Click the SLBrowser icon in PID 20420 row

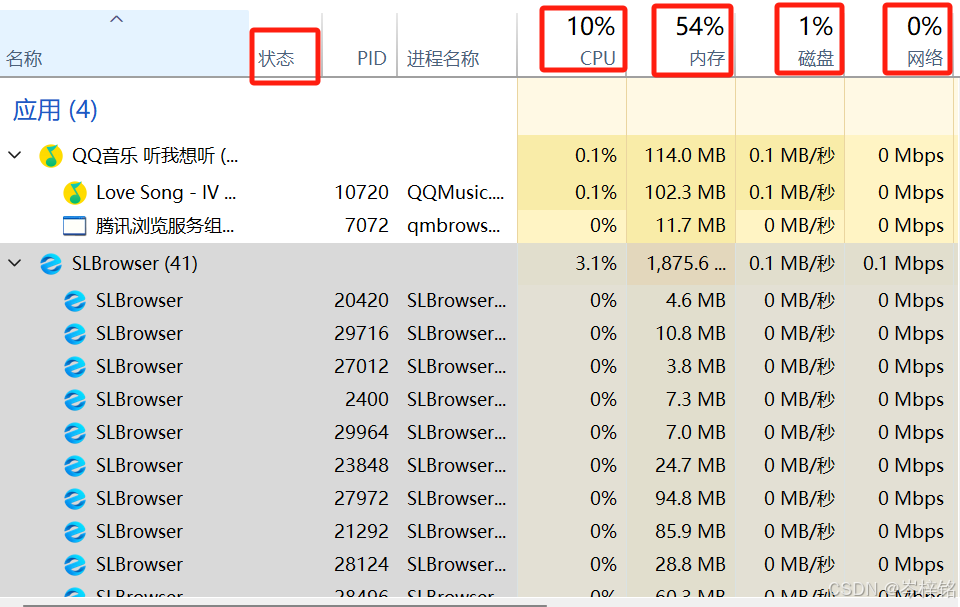click(75, 301)
